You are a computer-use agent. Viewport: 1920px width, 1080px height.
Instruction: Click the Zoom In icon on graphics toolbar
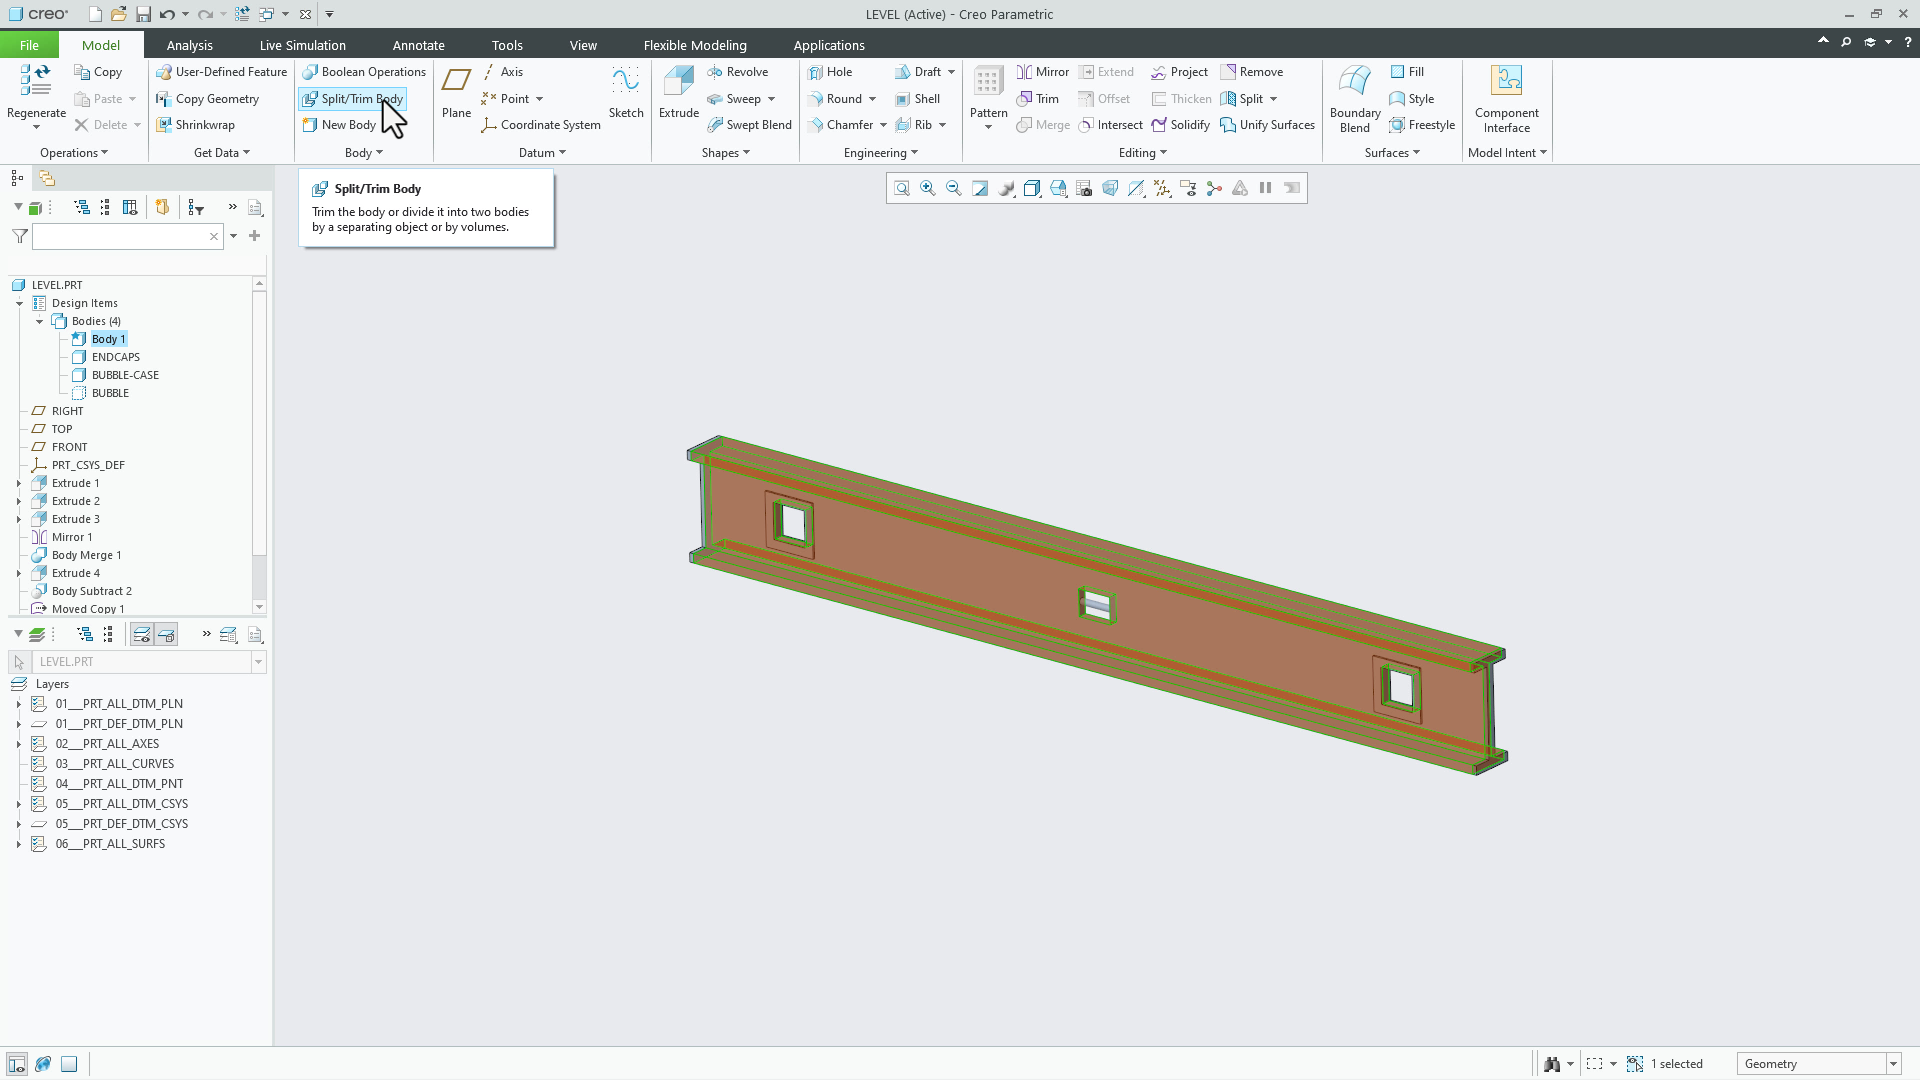click(927, 187)
